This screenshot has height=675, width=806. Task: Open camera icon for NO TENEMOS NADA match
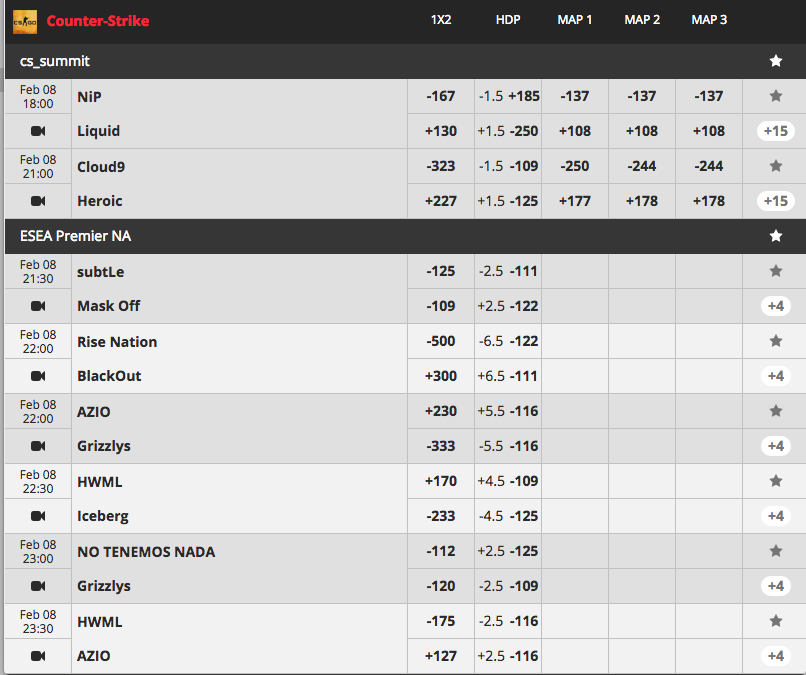(38, 586)
